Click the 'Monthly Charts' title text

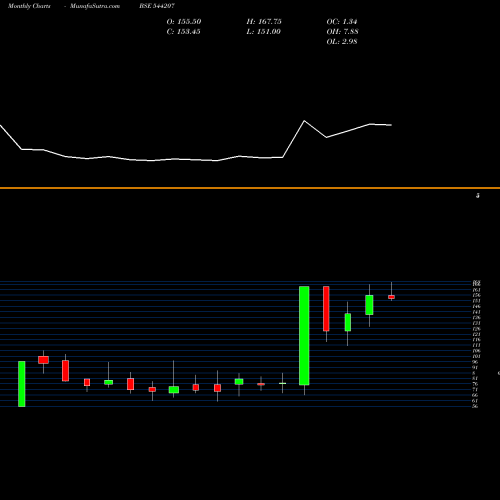click(29, 6)
